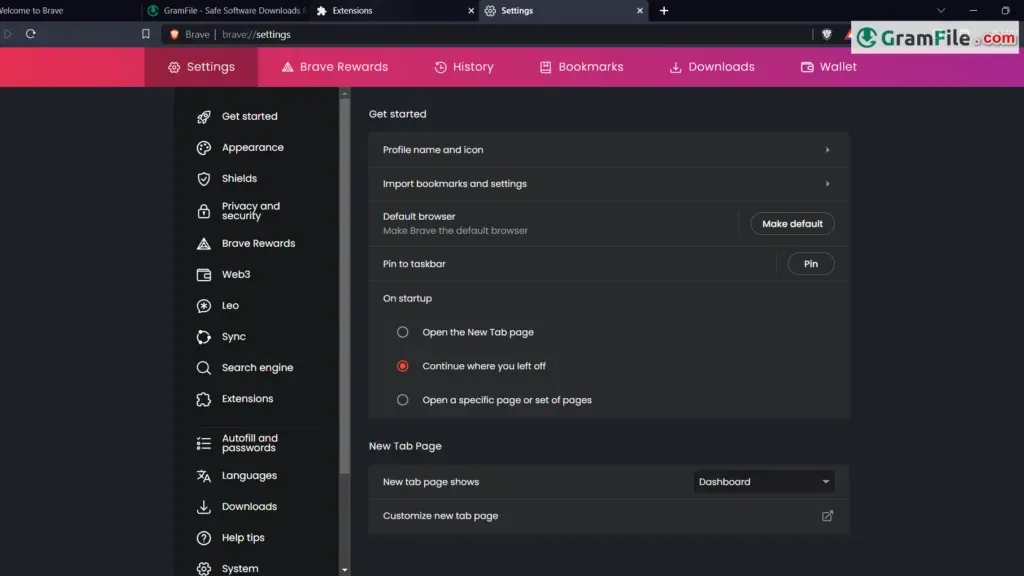The height and width of the screenshot is (576, 1024).
Task: Click the Make default button
Action: pos(792,224)
